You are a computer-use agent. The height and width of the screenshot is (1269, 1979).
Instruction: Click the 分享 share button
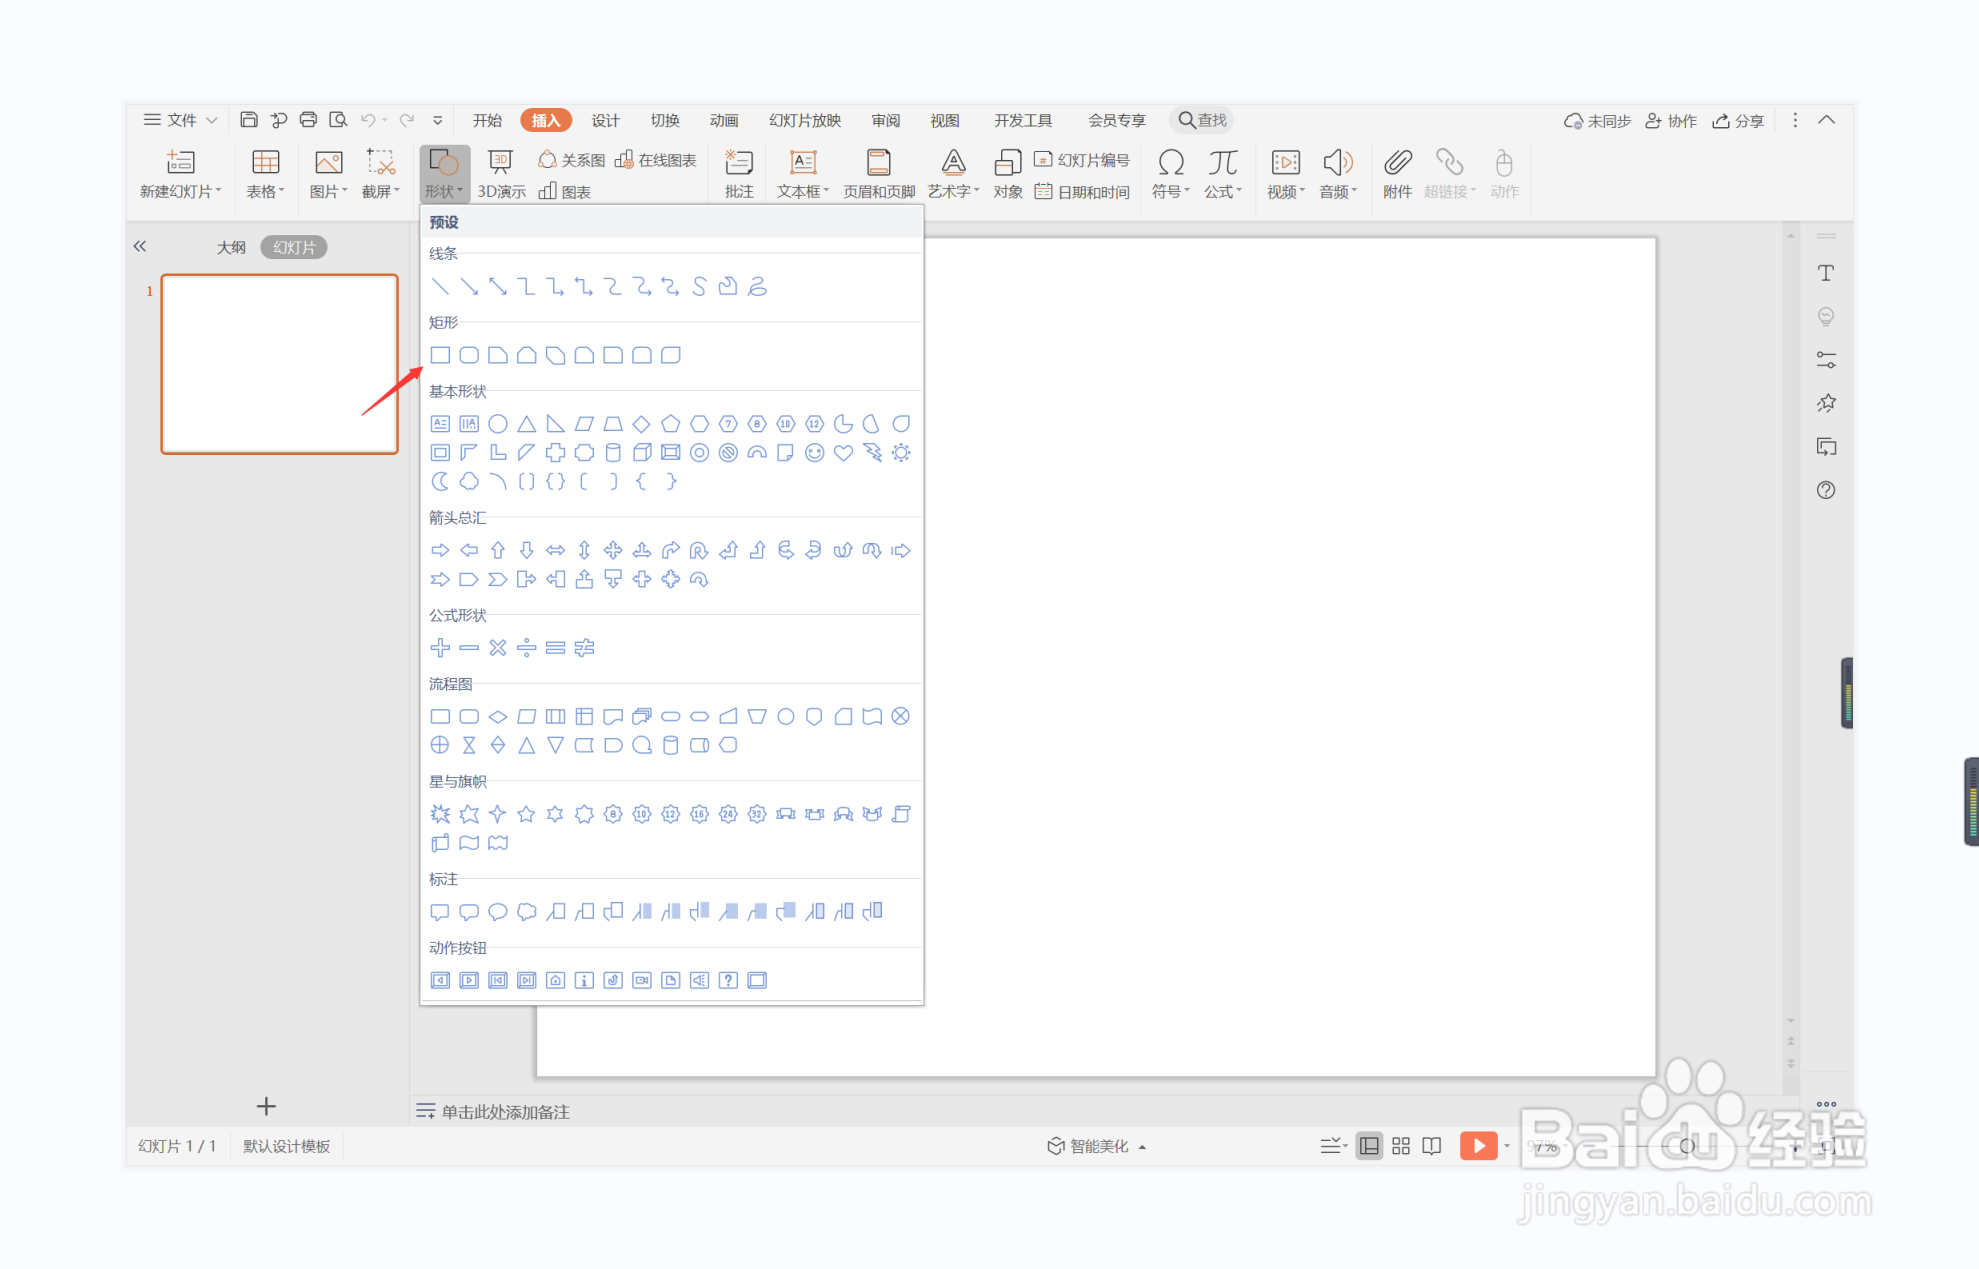point(1738,120)
